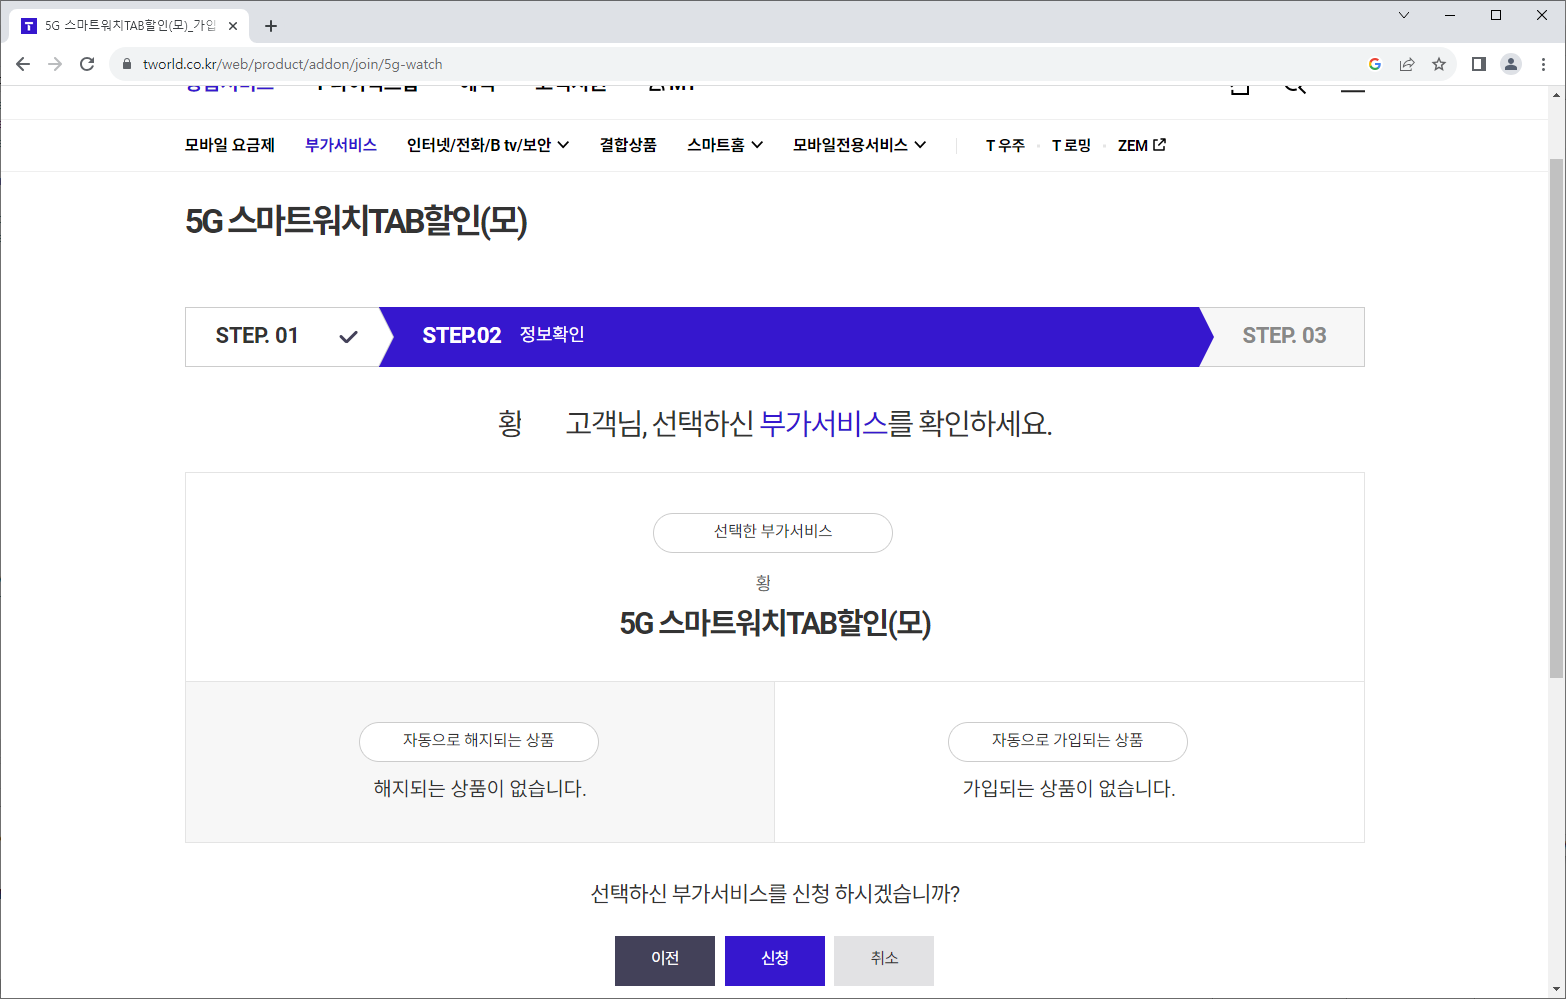Click the blue 부가서비스 word in the confirmation sentence
Image resolution: width=1566 pixels, height=999 pixels.
click(x=824, y=424)
